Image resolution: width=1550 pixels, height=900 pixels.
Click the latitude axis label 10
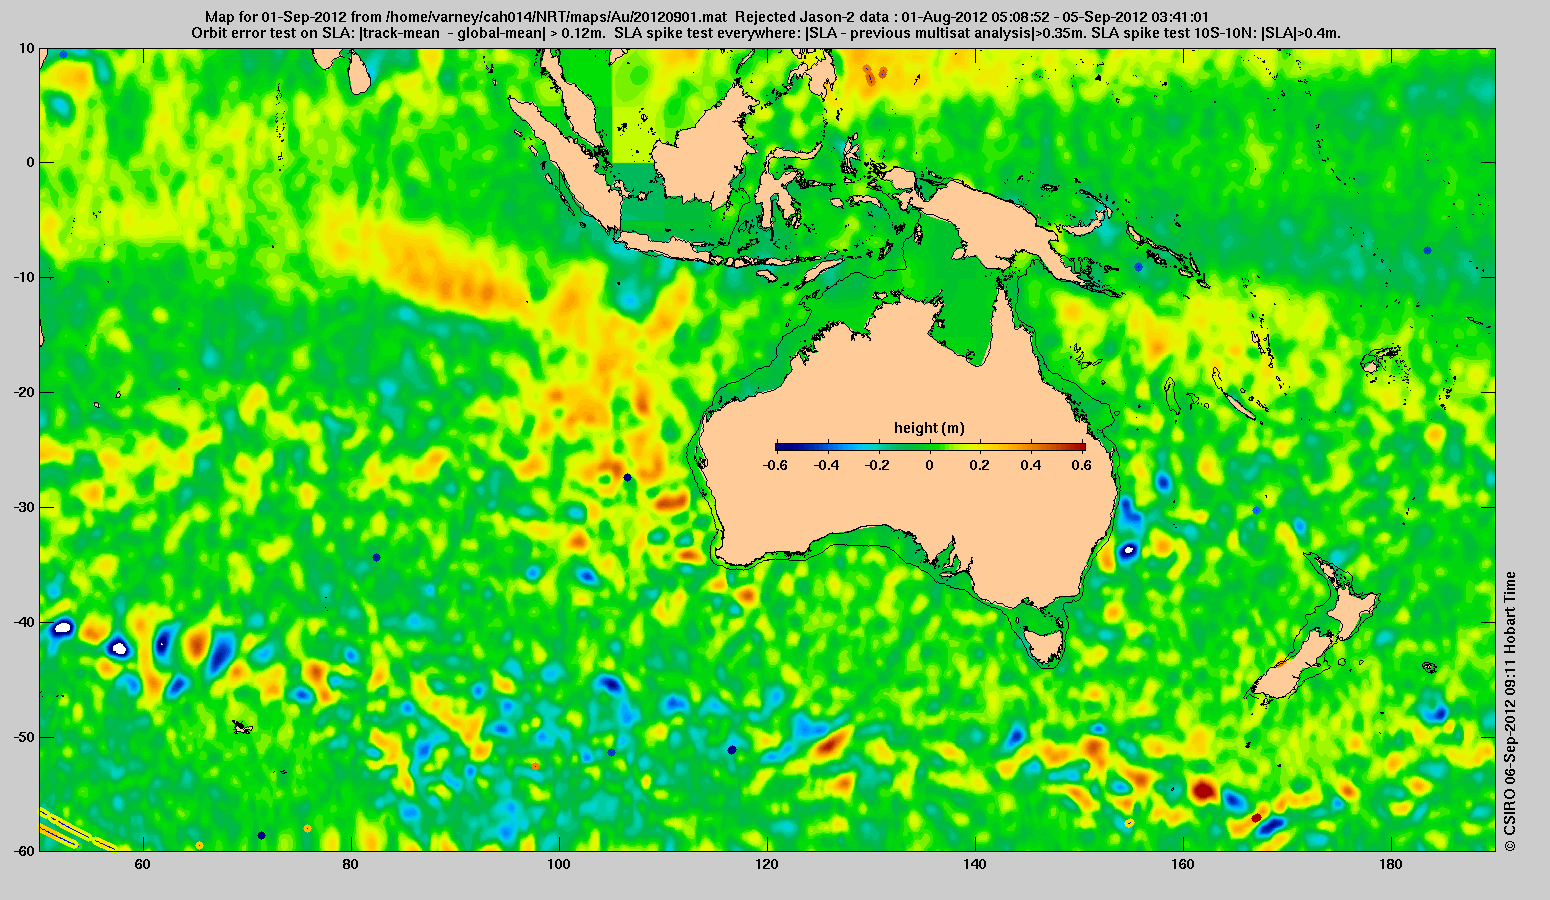[x=27, y=48]
